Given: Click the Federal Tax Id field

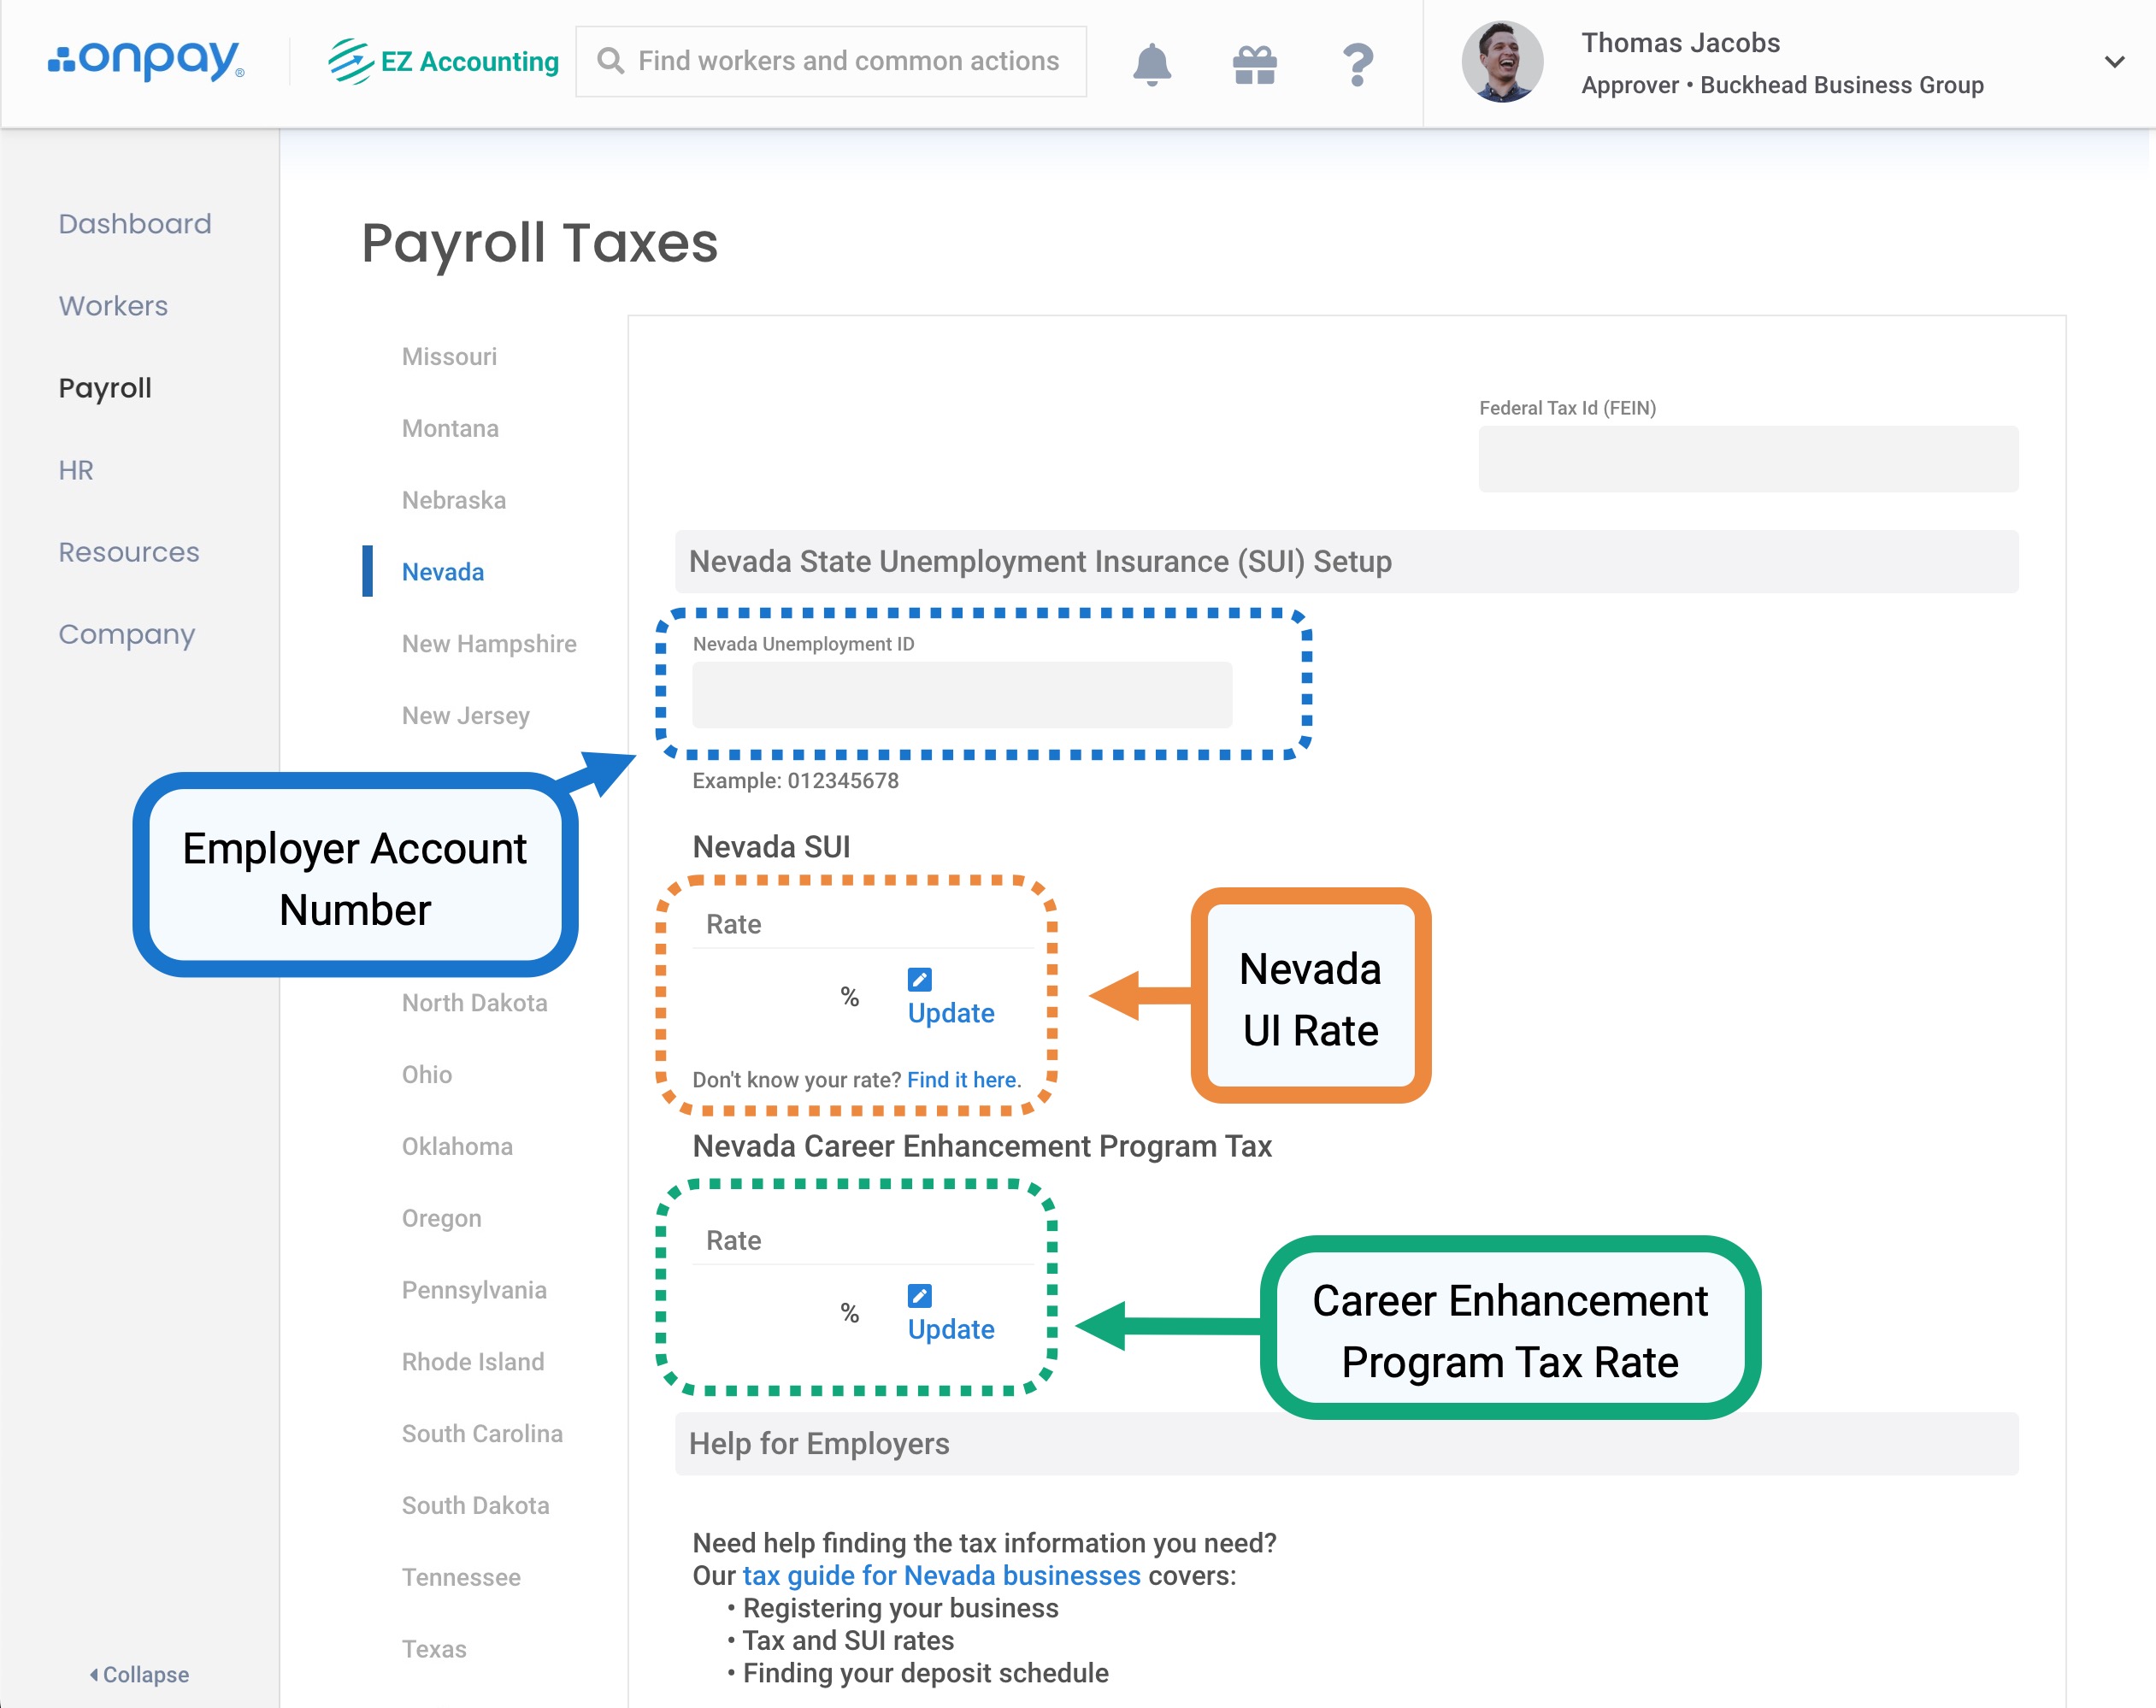Looking at the screenshot, I should pyautogui.click(x=1747, y=458).
